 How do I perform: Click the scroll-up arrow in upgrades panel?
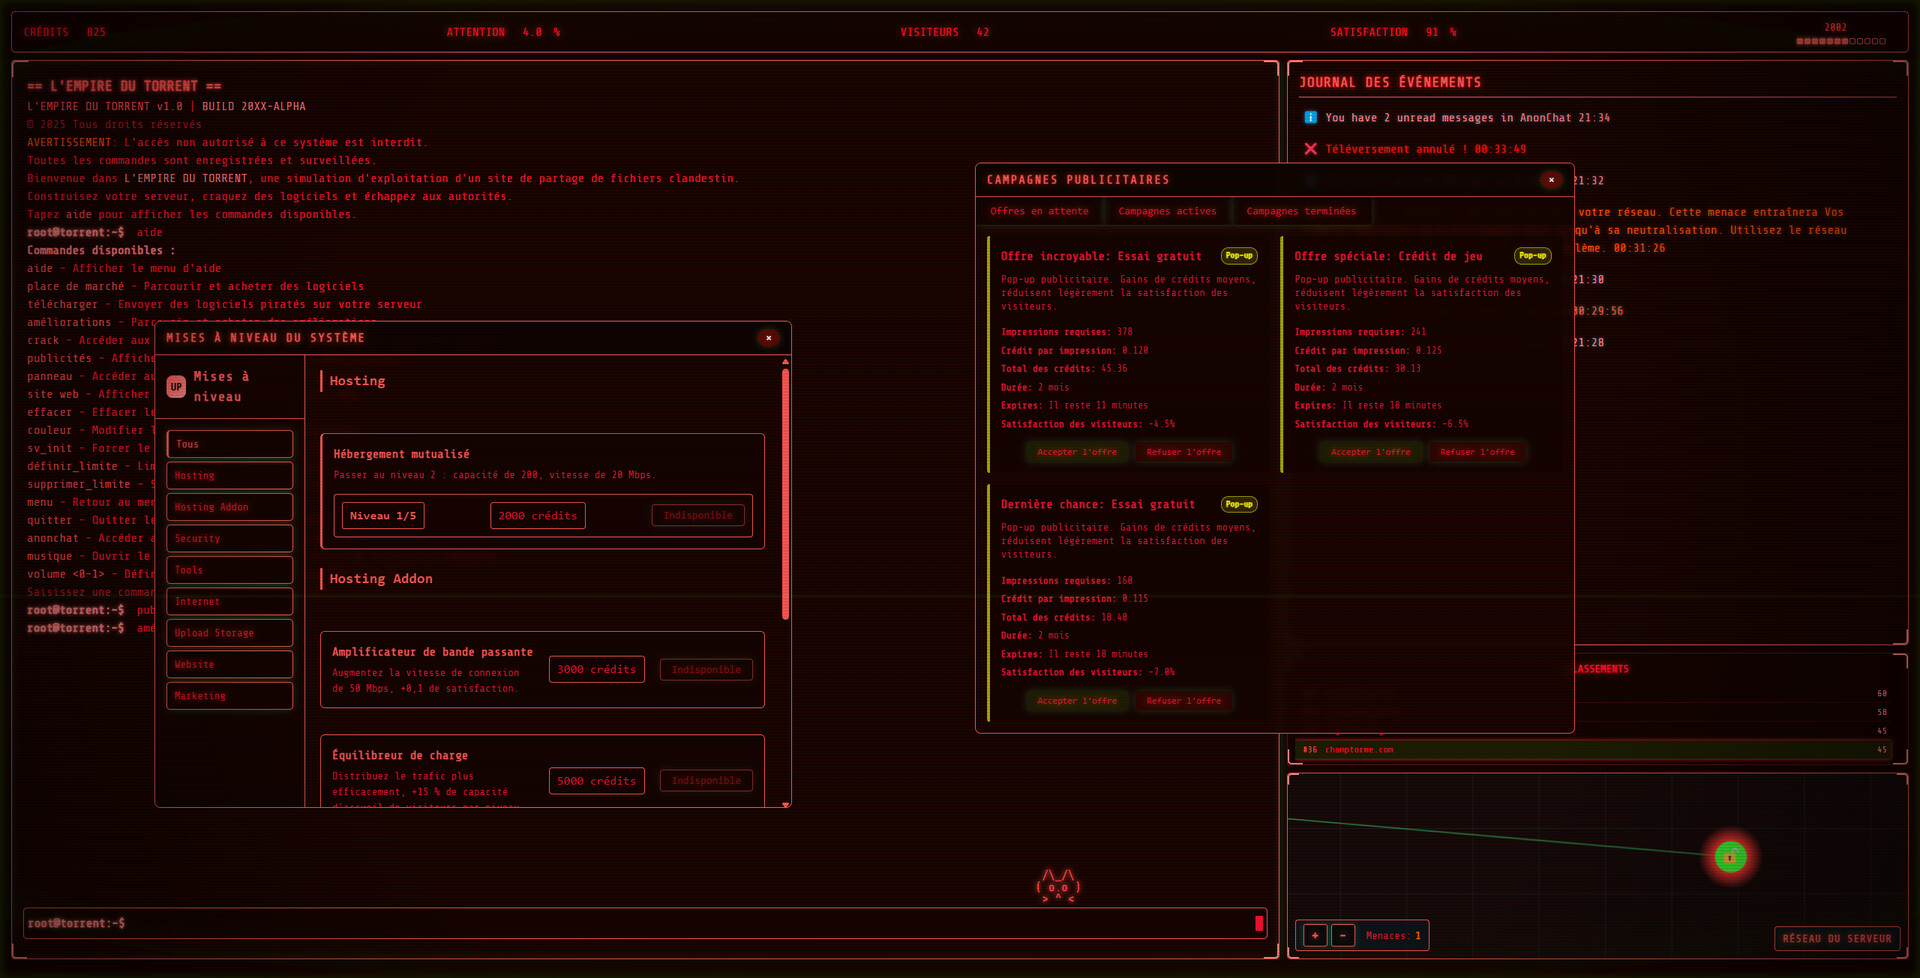(785, 362)
